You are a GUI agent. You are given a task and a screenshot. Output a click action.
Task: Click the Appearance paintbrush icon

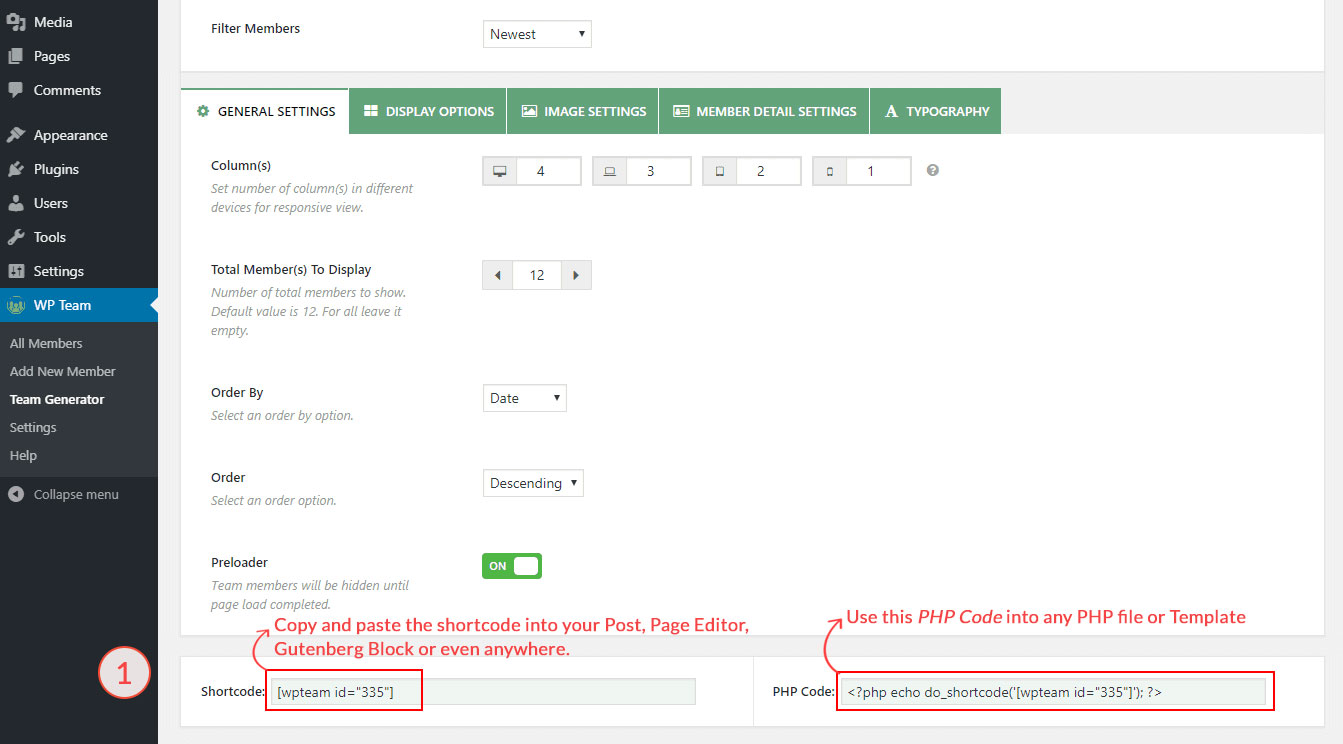point(16,135)
